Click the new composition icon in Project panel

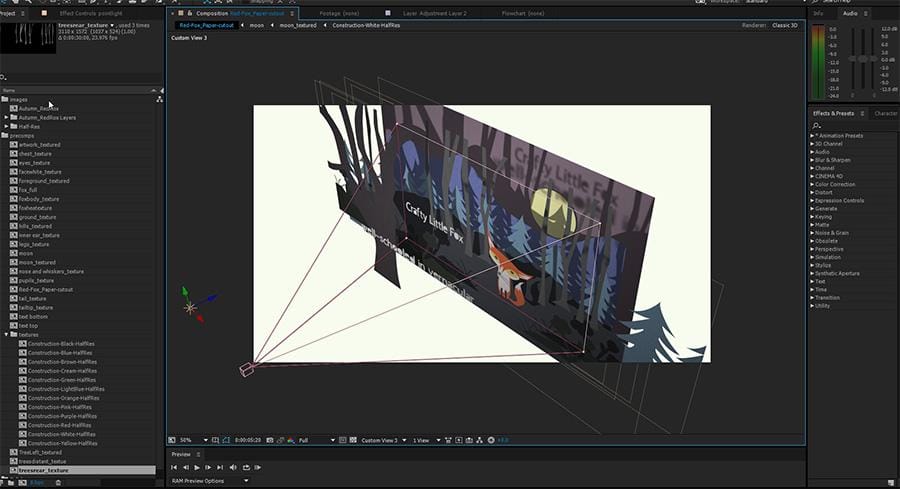tap(22, 483)
